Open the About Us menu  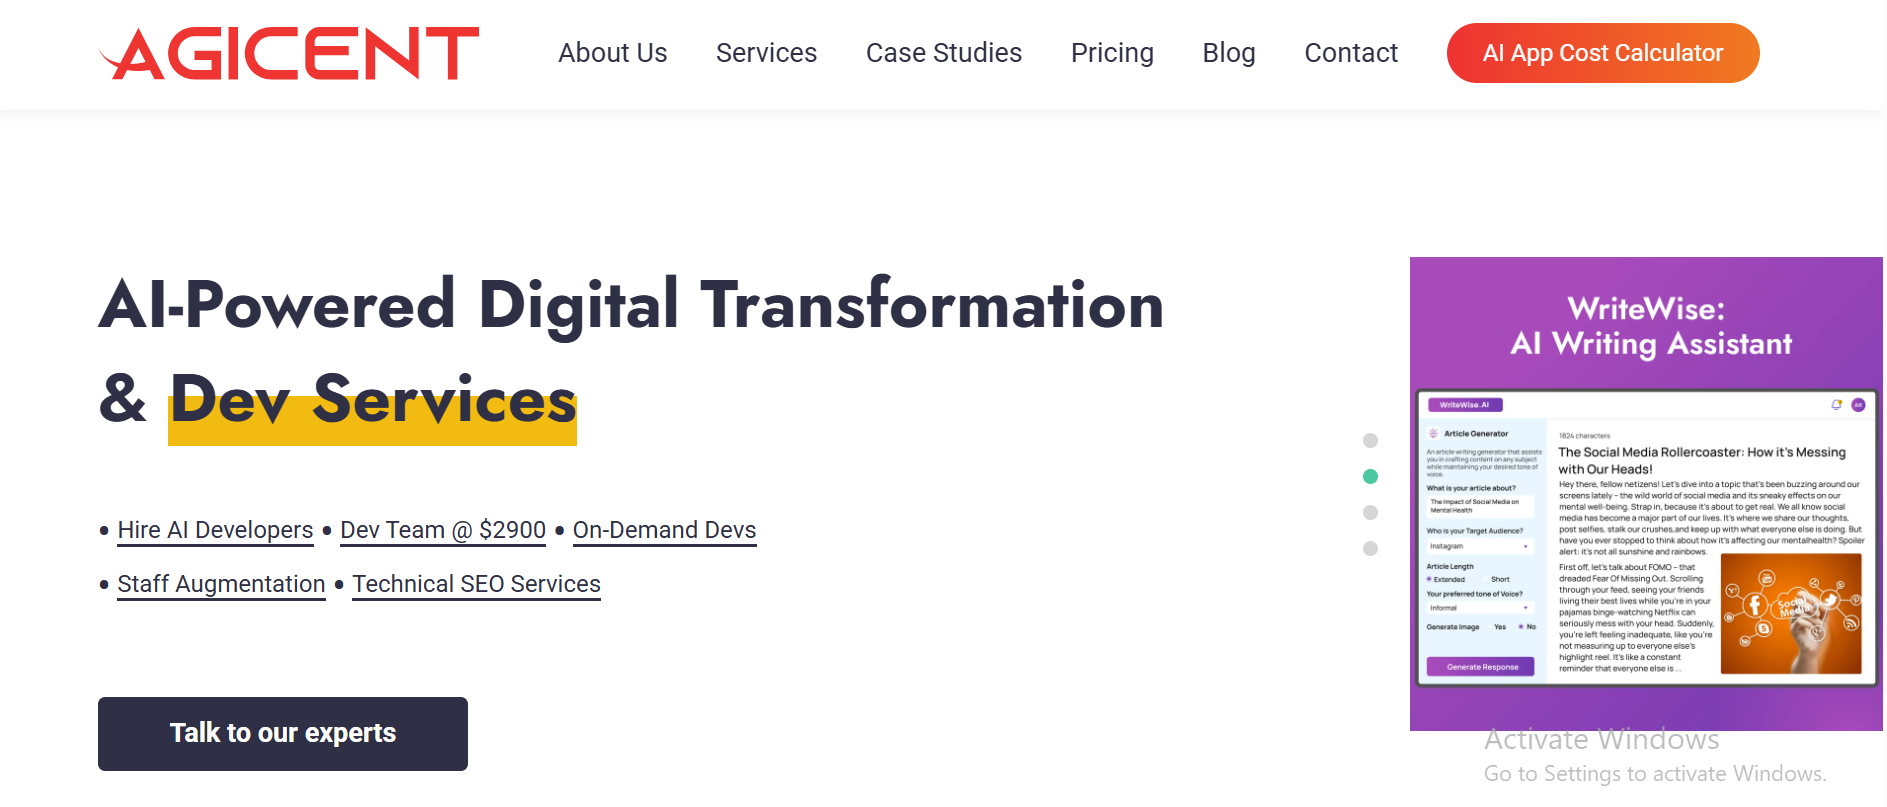coord(612,53)
